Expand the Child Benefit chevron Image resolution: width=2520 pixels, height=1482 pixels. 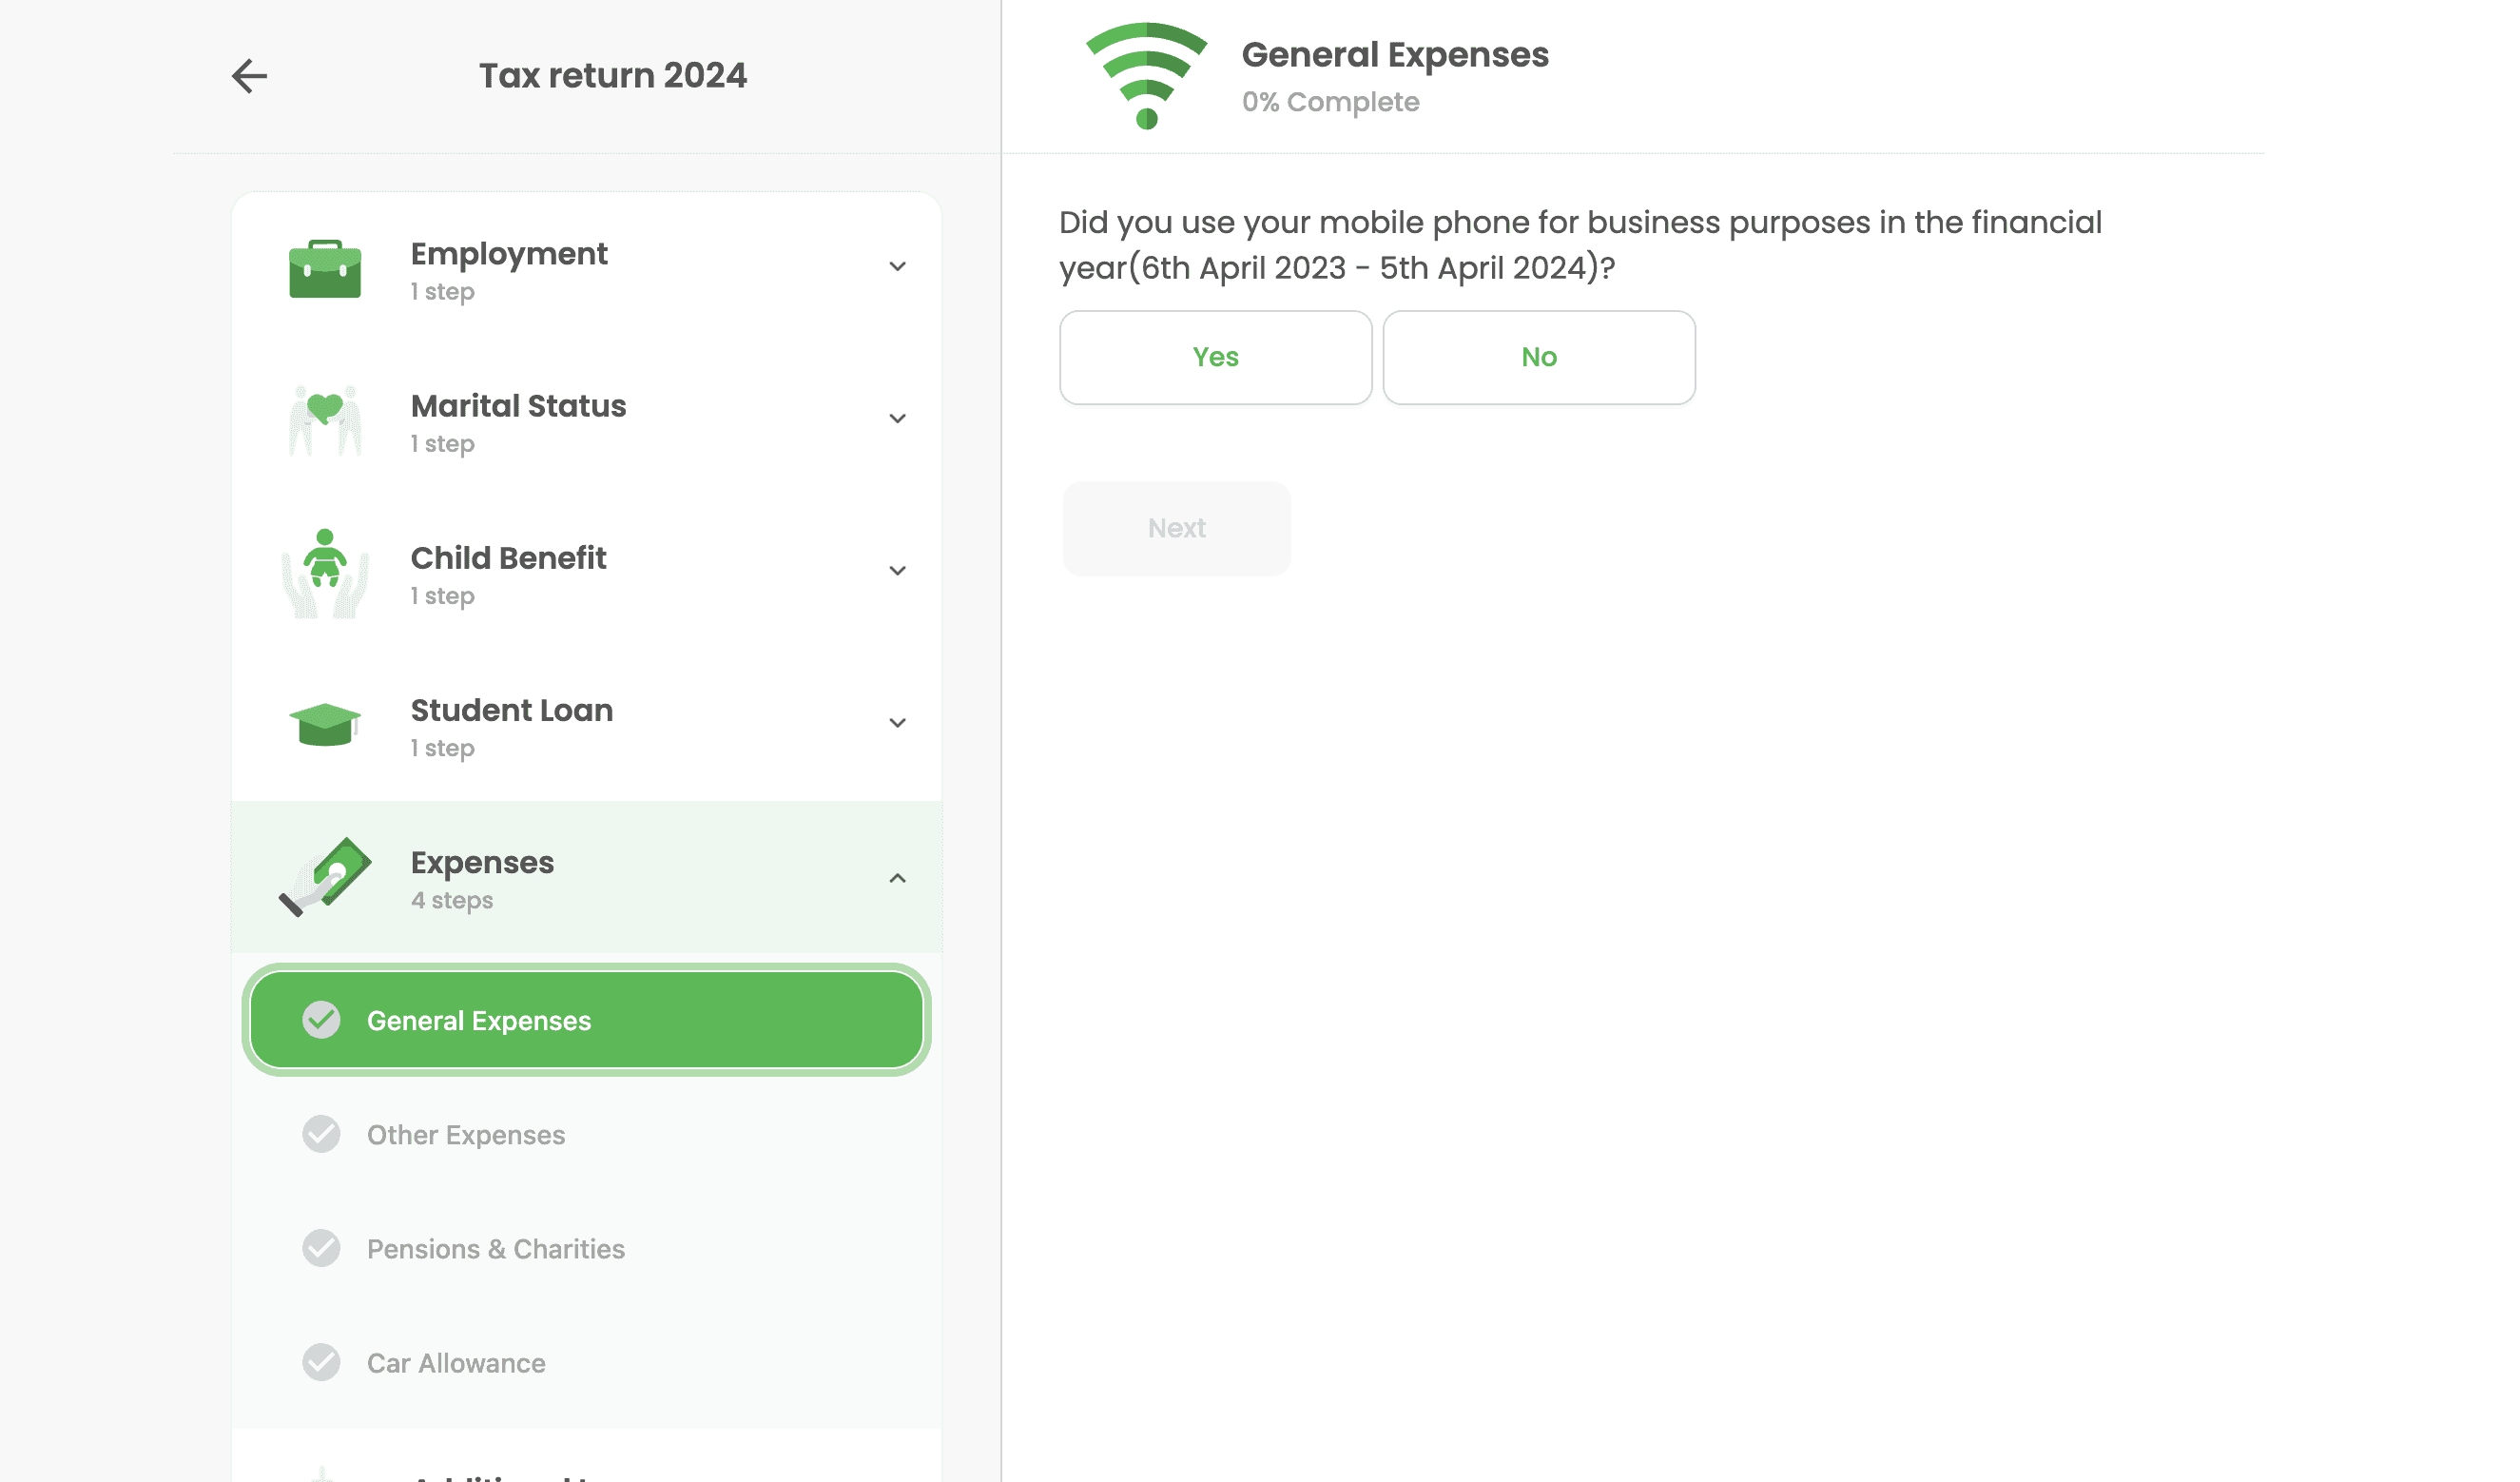tap(897, 571)
